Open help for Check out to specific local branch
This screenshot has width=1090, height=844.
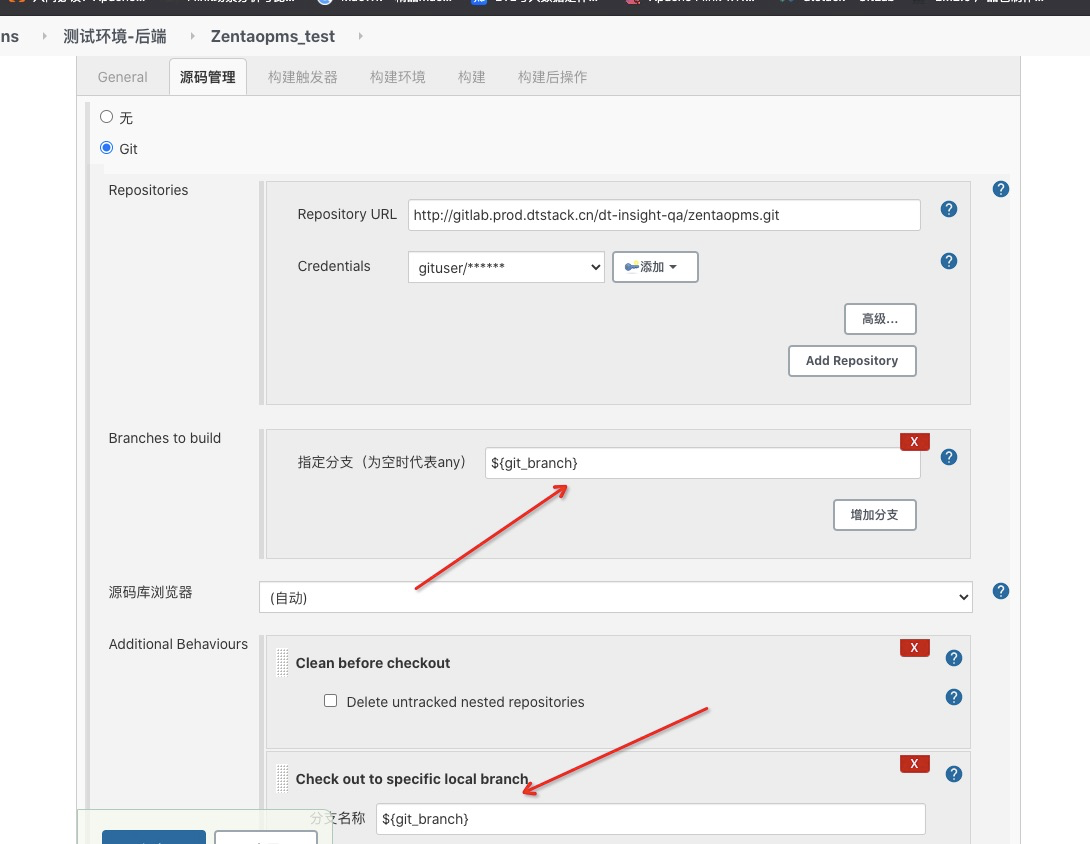click(954, 774)
